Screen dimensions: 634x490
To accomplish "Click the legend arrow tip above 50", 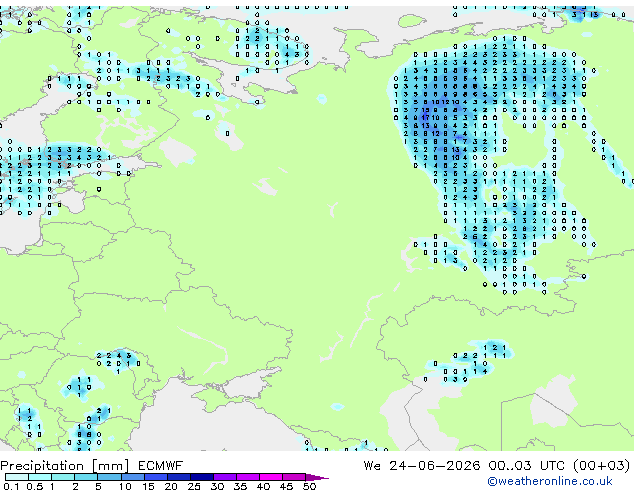I will click(317, 477).
